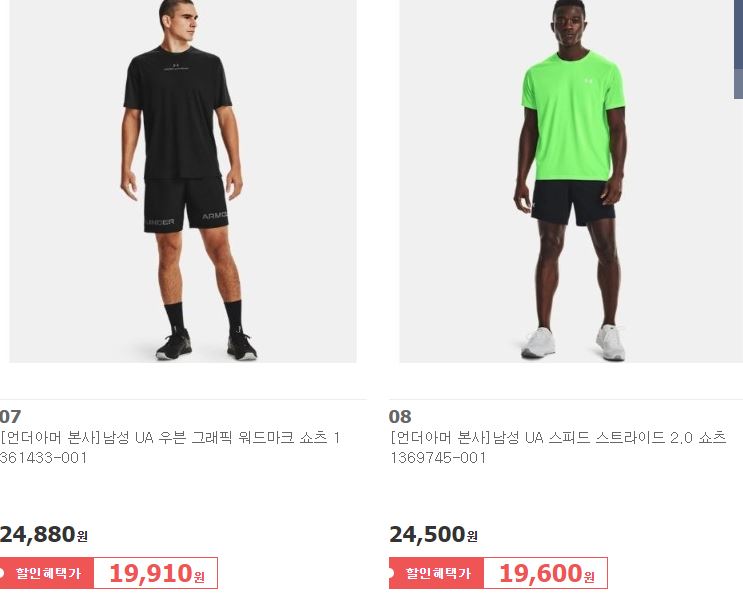Click 할인혜택가 badge under product 08

click(x=436, y=573)
